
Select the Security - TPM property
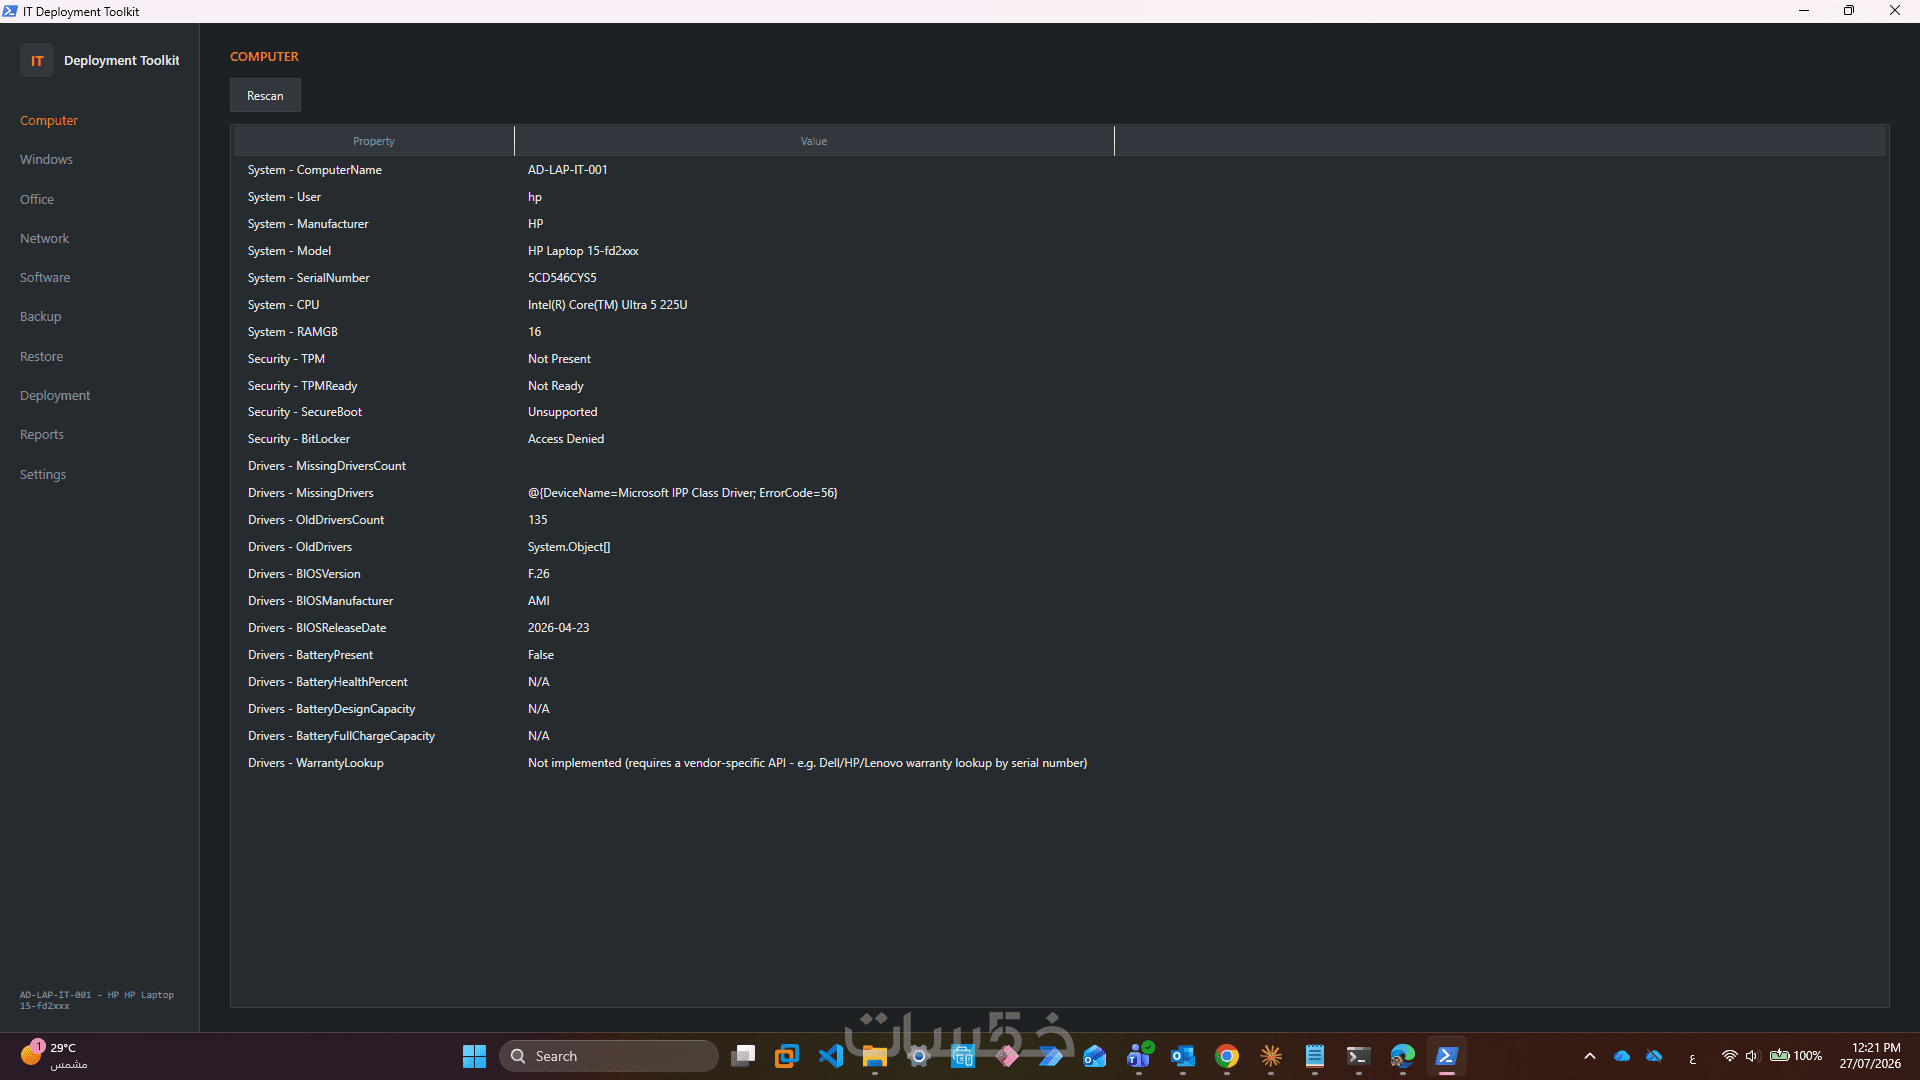point(286,359)
